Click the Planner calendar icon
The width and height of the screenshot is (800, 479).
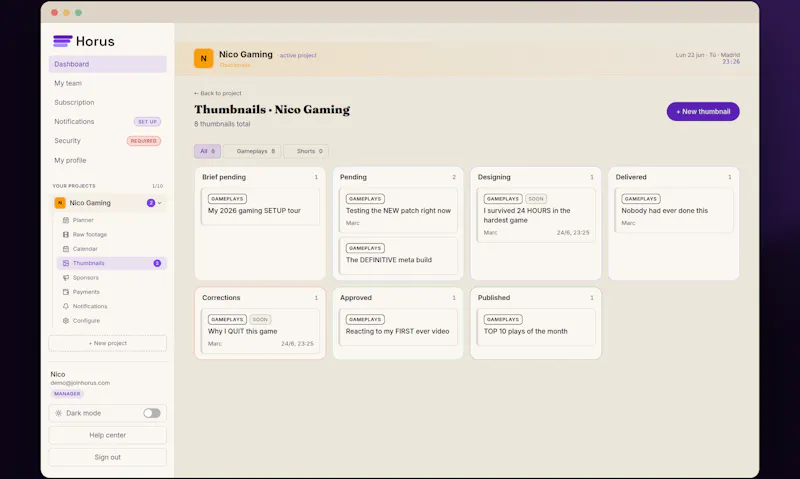(x=66, y=220)
